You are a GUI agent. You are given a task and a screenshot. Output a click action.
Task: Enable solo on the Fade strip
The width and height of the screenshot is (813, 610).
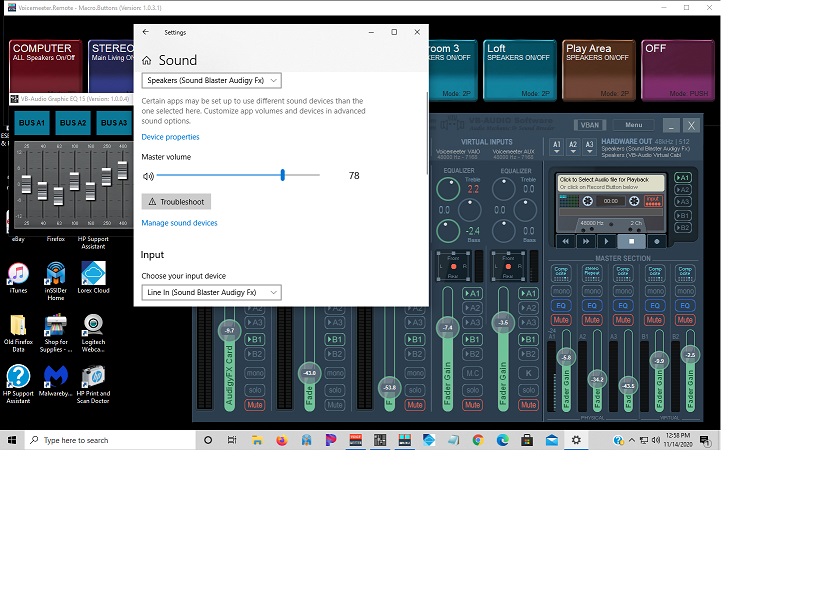pyautogui.click(x=335, y=390)
